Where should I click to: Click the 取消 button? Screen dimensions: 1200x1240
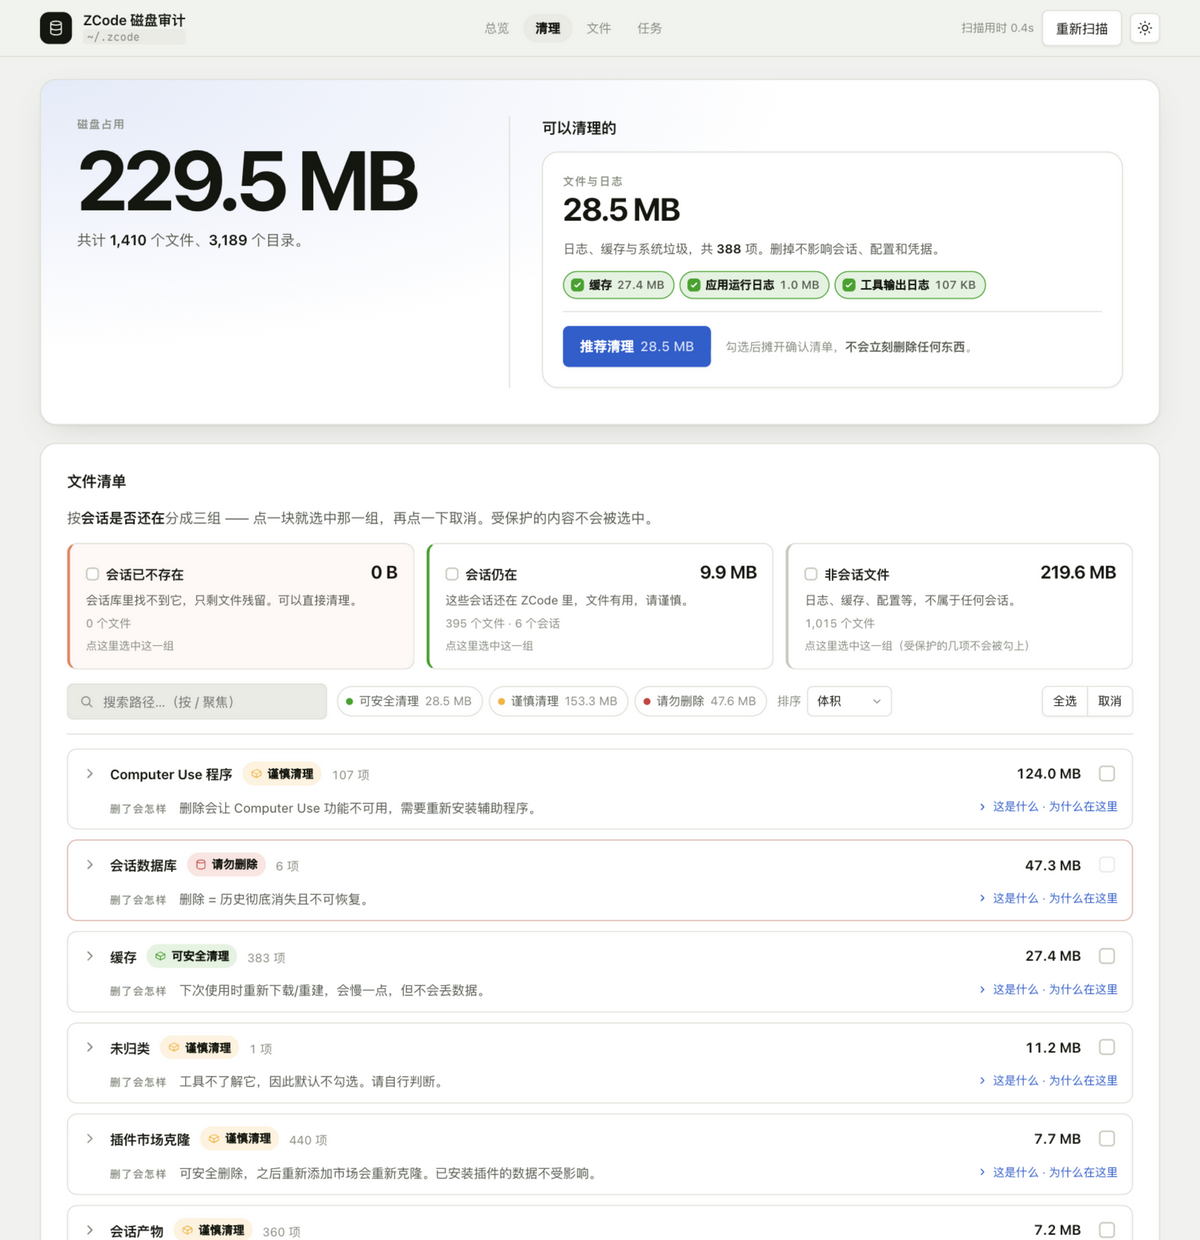[x=1110, y=701]
